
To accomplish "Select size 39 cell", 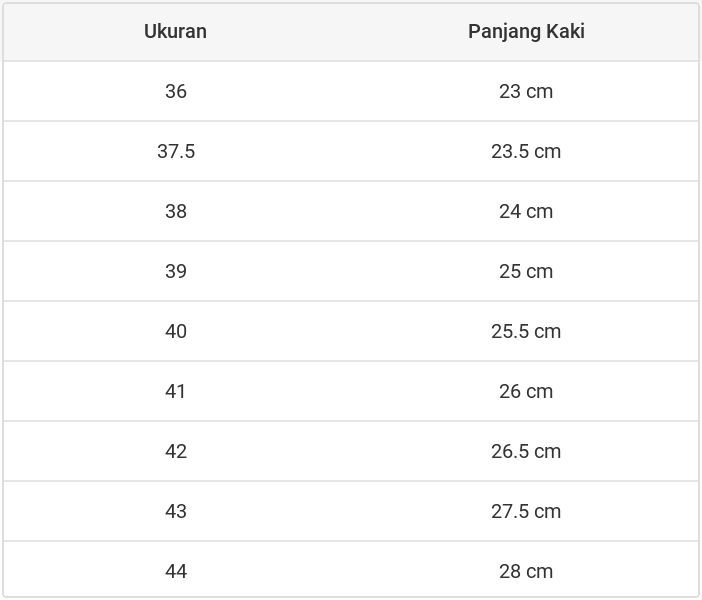I will pos(175,271).
